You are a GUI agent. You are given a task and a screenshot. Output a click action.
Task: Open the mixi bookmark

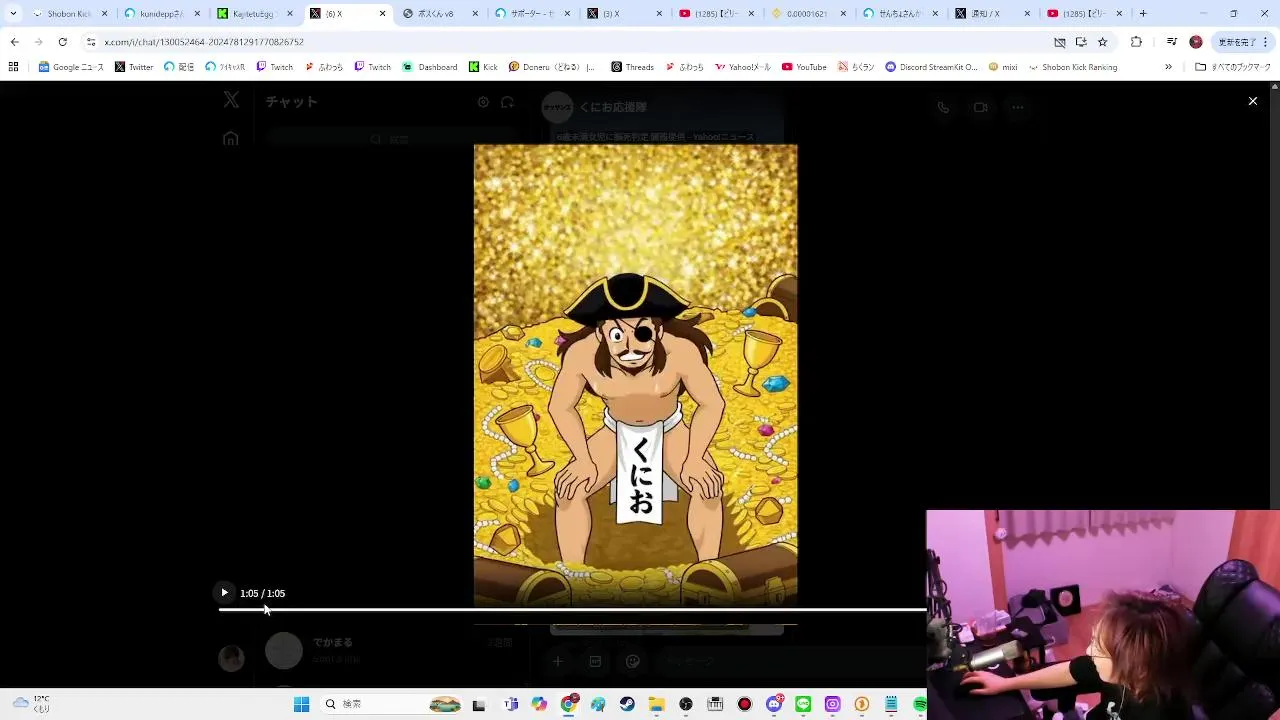pyautogui.click(x=1003, y=67)
